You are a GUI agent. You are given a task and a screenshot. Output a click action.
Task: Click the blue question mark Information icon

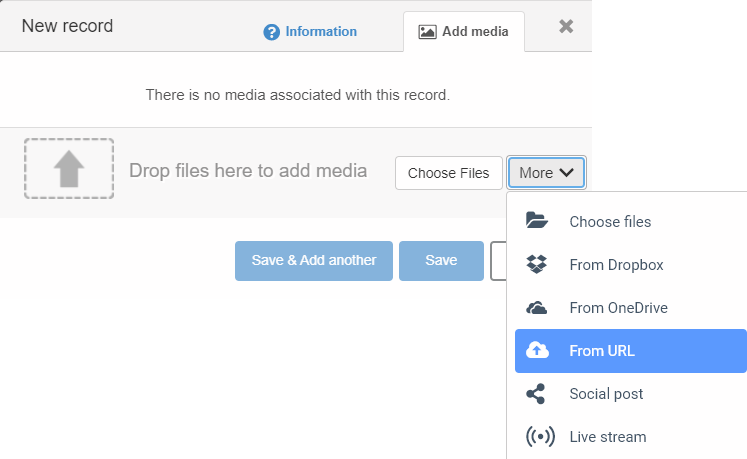pos(272,32)
